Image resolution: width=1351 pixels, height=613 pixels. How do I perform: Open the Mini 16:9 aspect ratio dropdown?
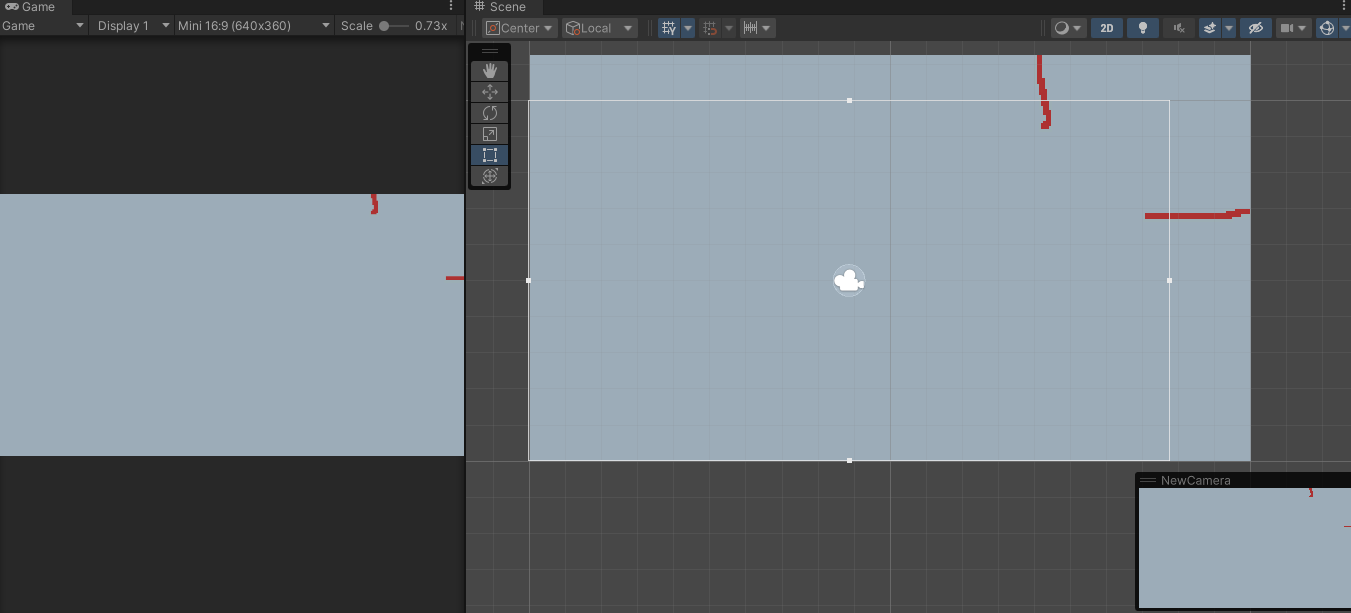coord(248,25)
